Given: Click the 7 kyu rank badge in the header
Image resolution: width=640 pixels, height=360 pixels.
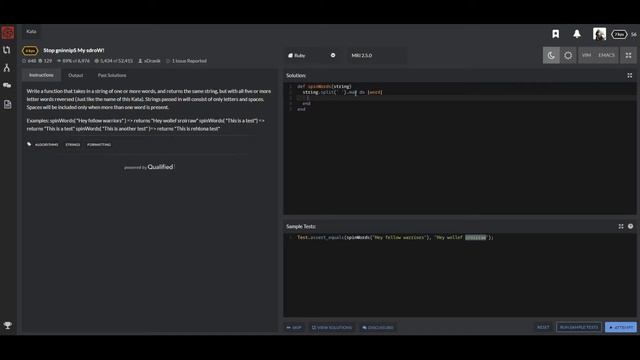Looking at the screenshot, I should 619,35.
